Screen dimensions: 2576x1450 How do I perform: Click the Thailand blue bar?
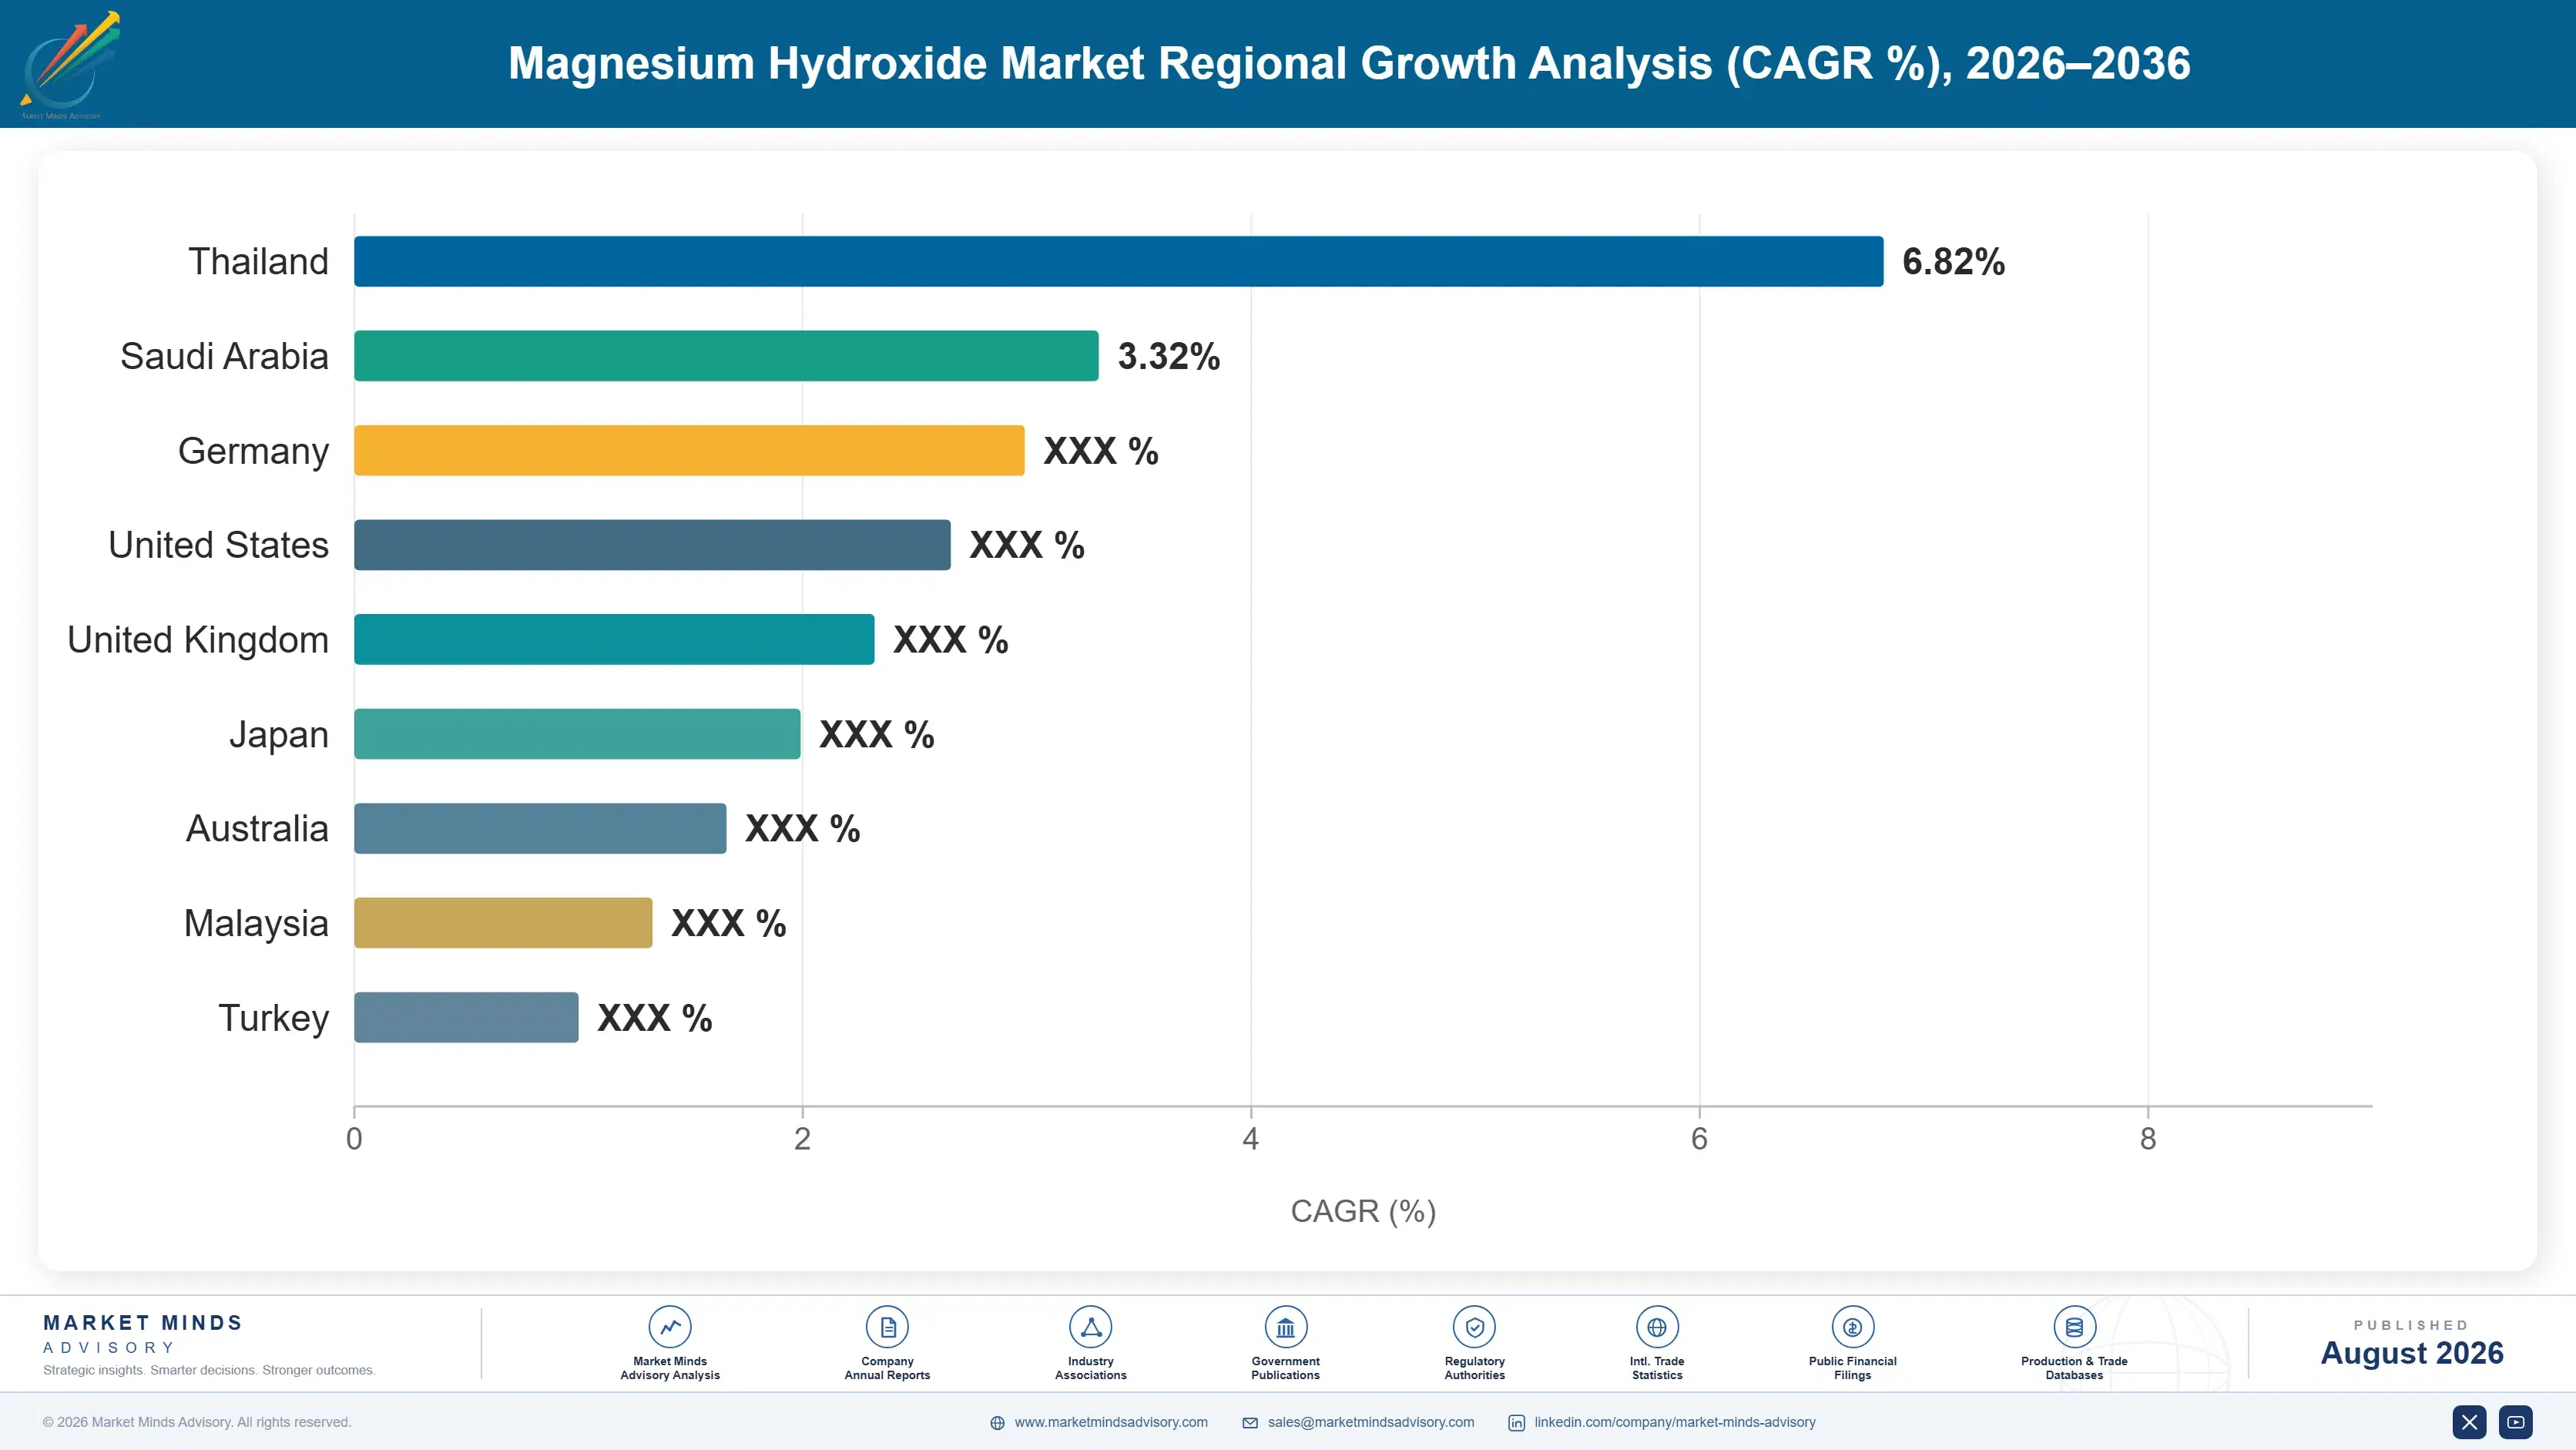pos(1118,261)
